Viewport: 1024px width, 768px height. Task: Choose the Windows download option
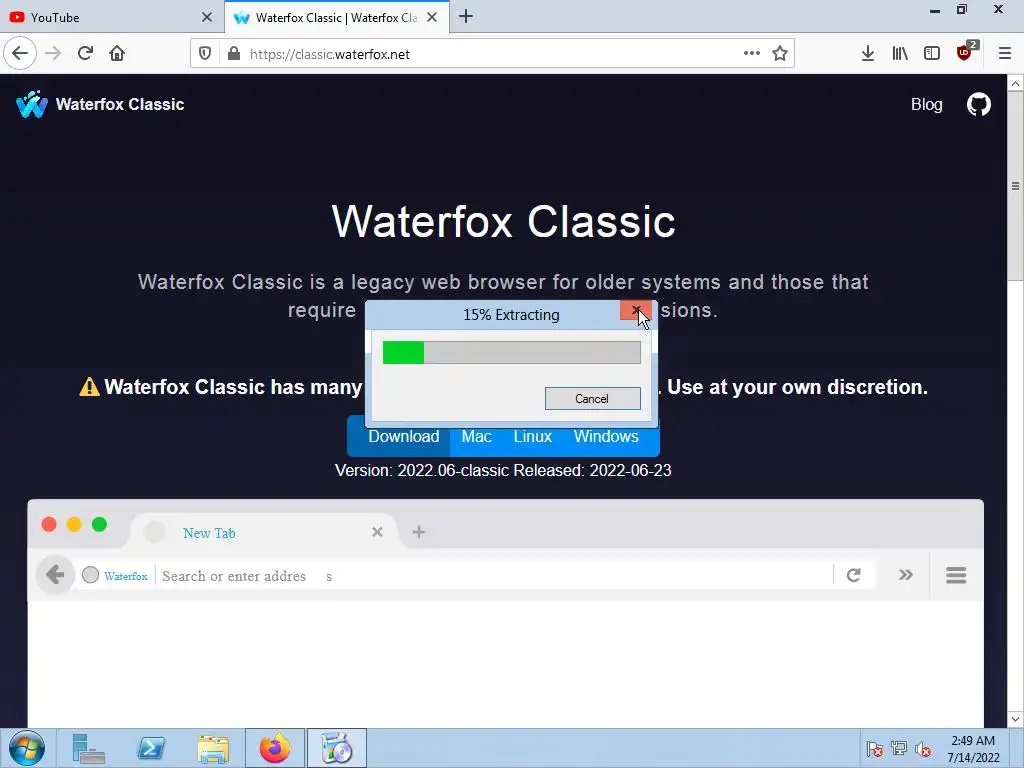pos(606,437)
